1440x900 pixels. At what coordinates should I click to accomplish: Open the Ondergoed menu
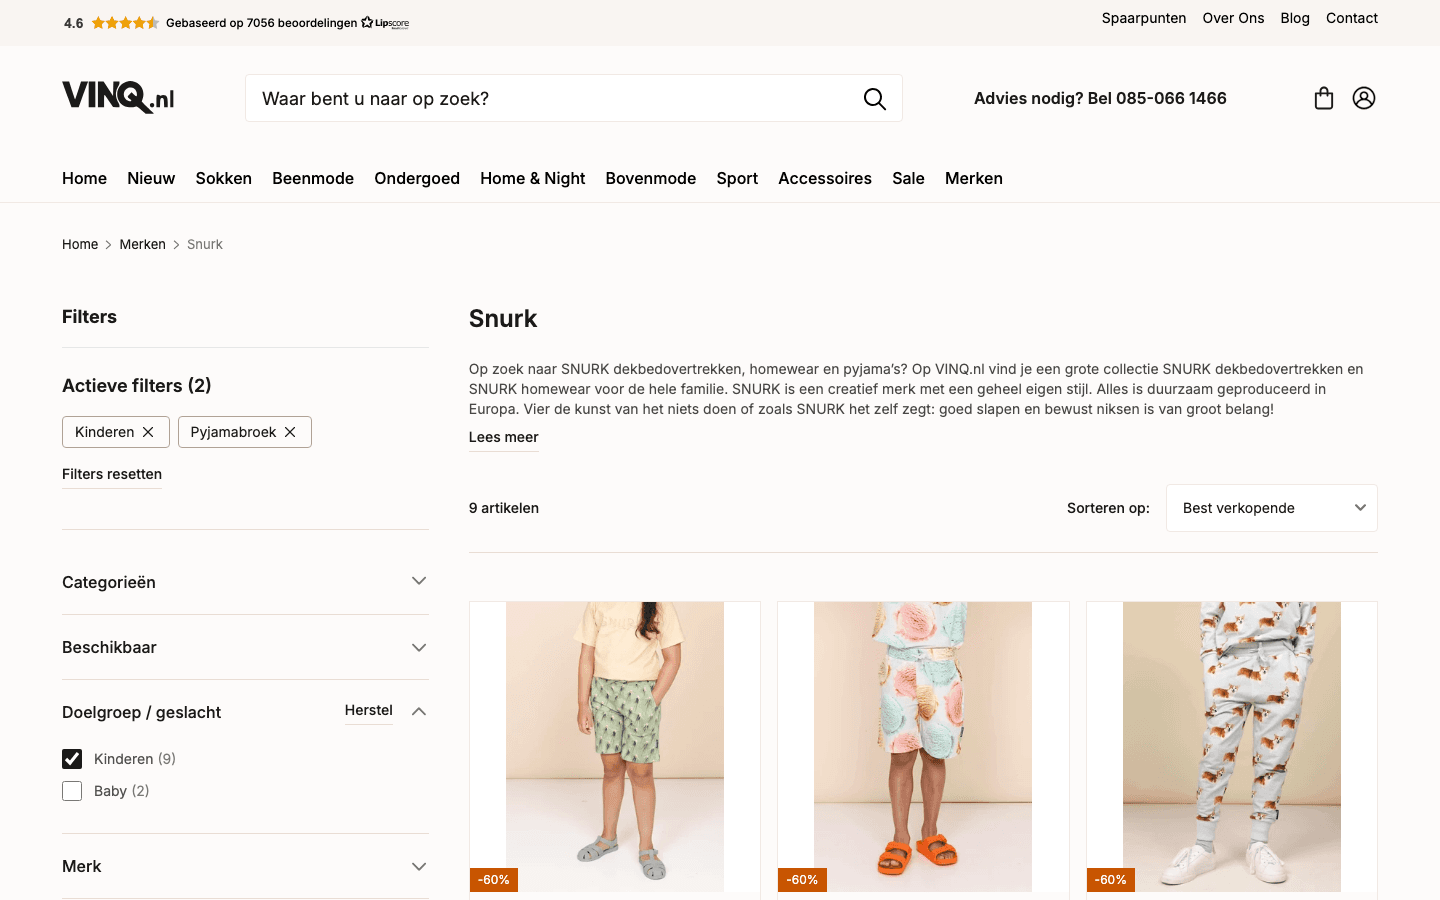417,178
